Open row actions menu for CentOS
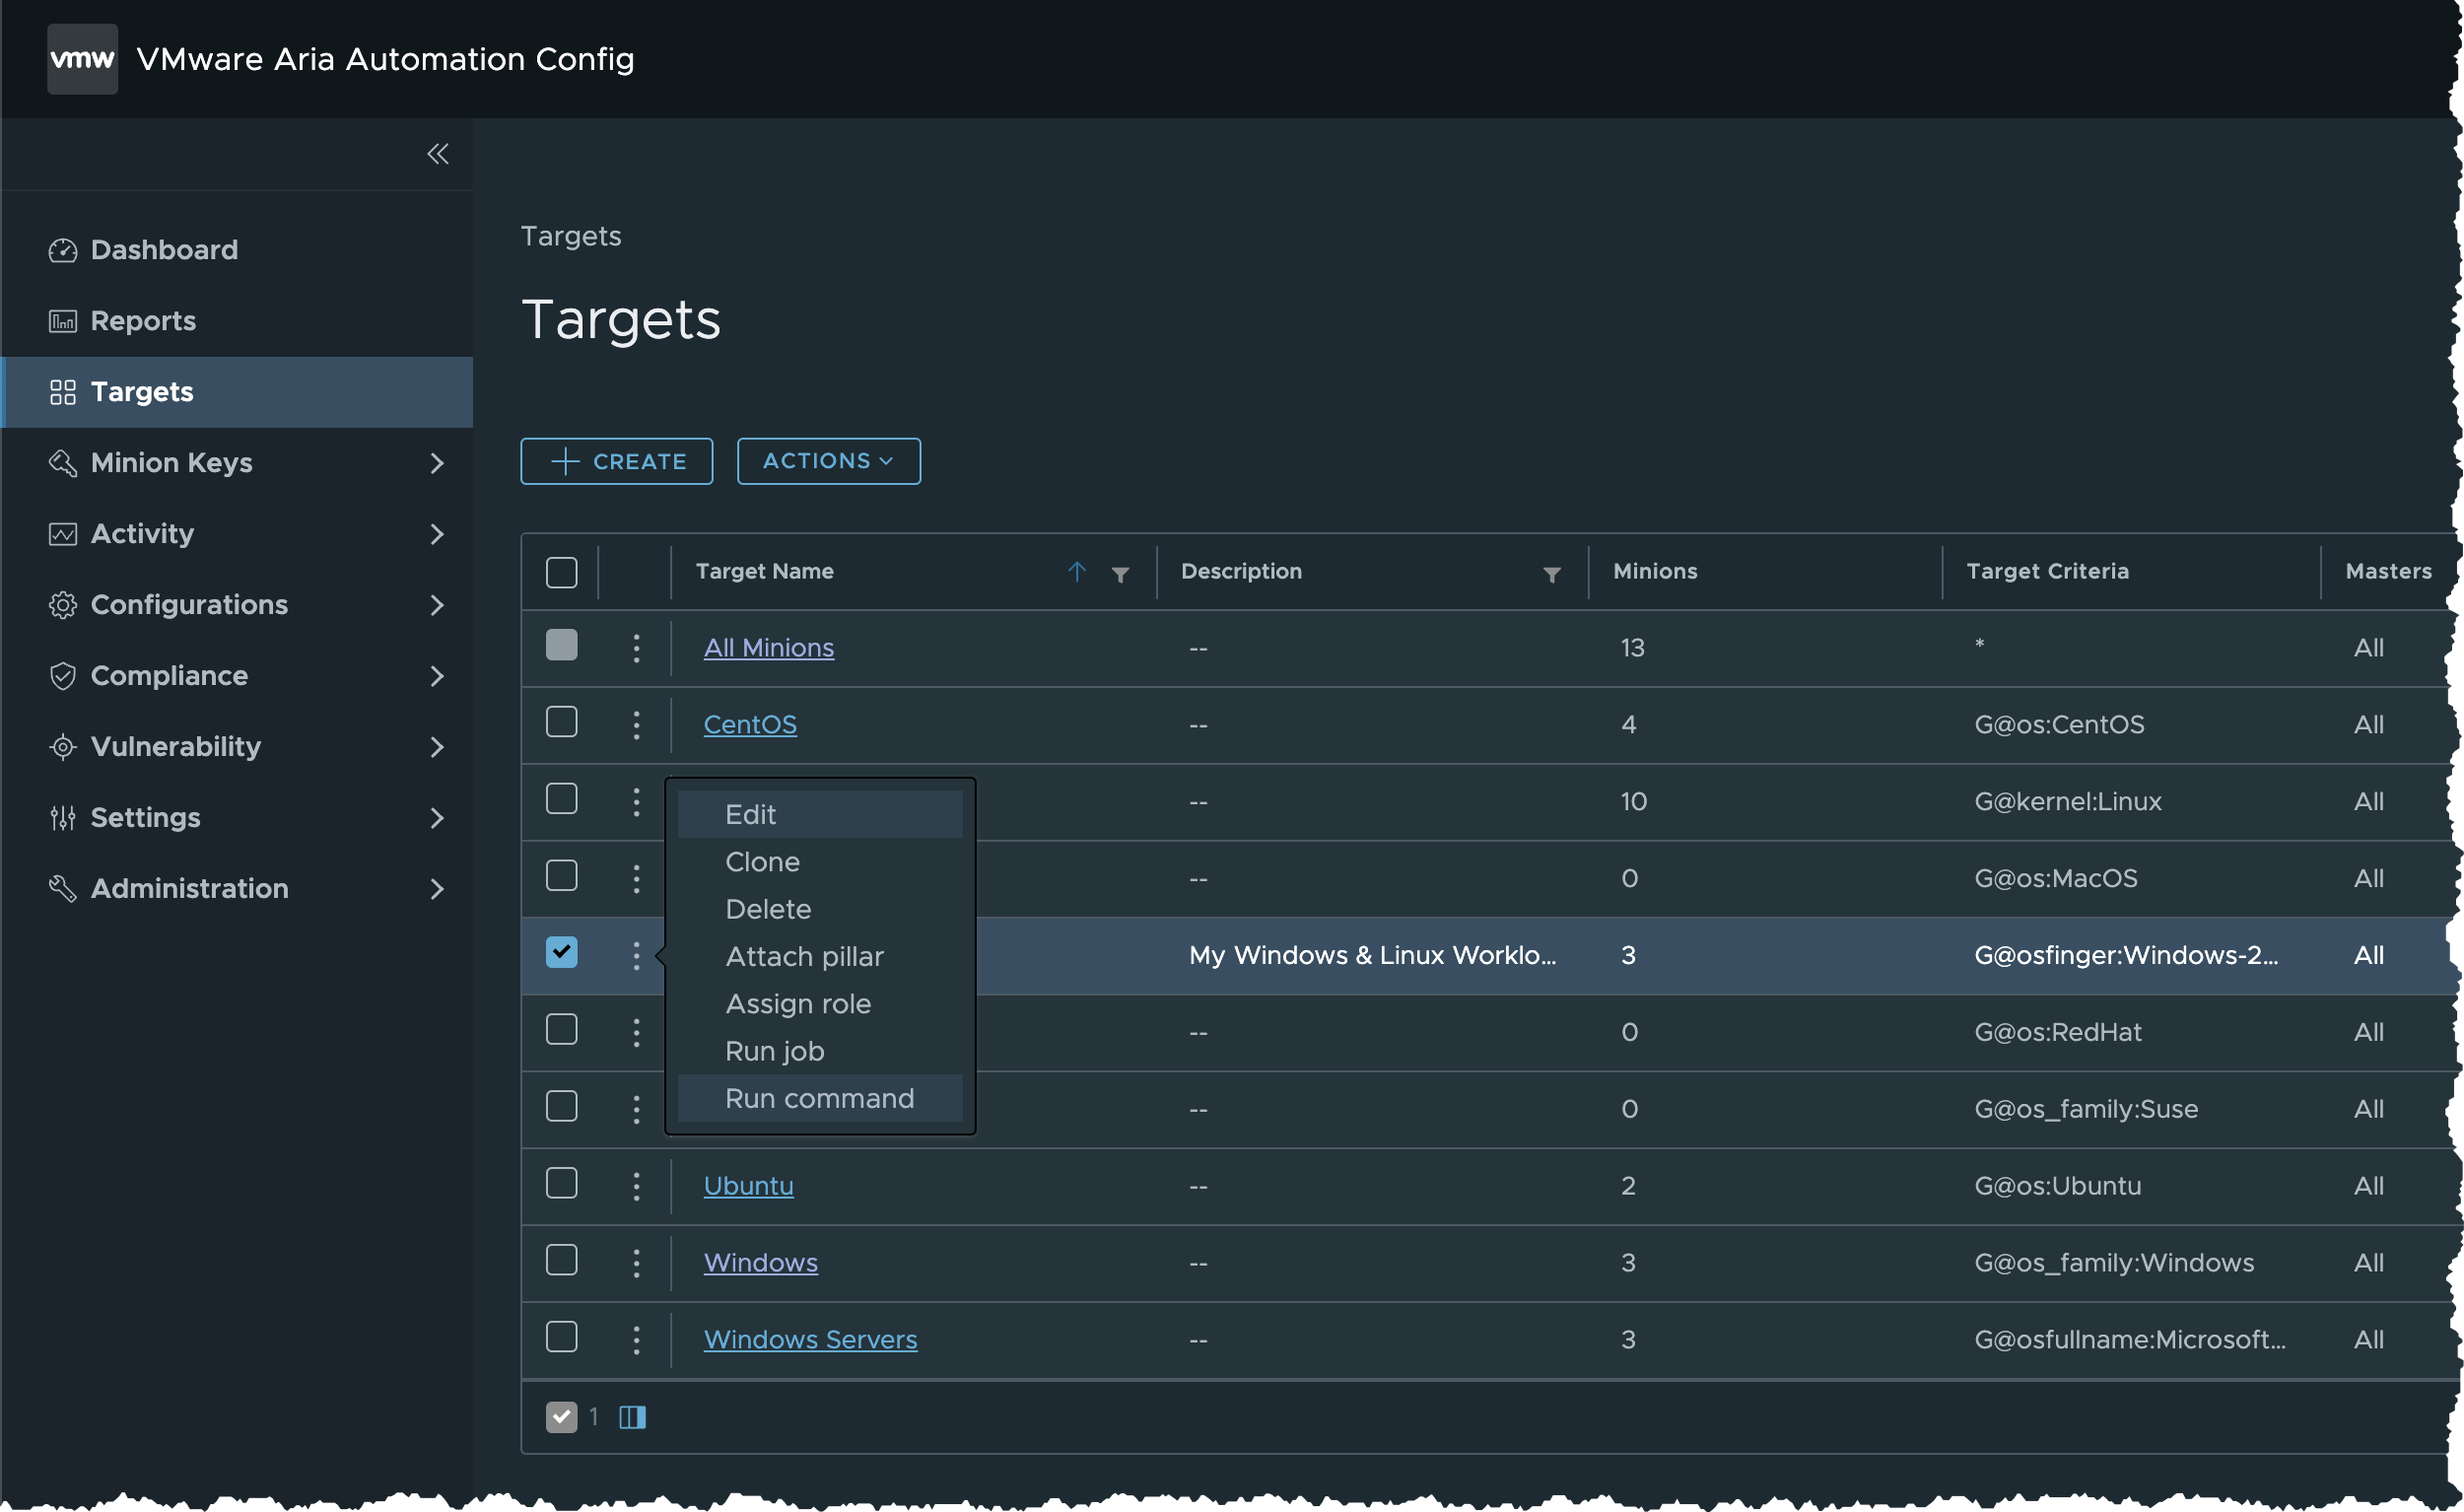The image size is (2464, 1512). click(x=636, y=725)
